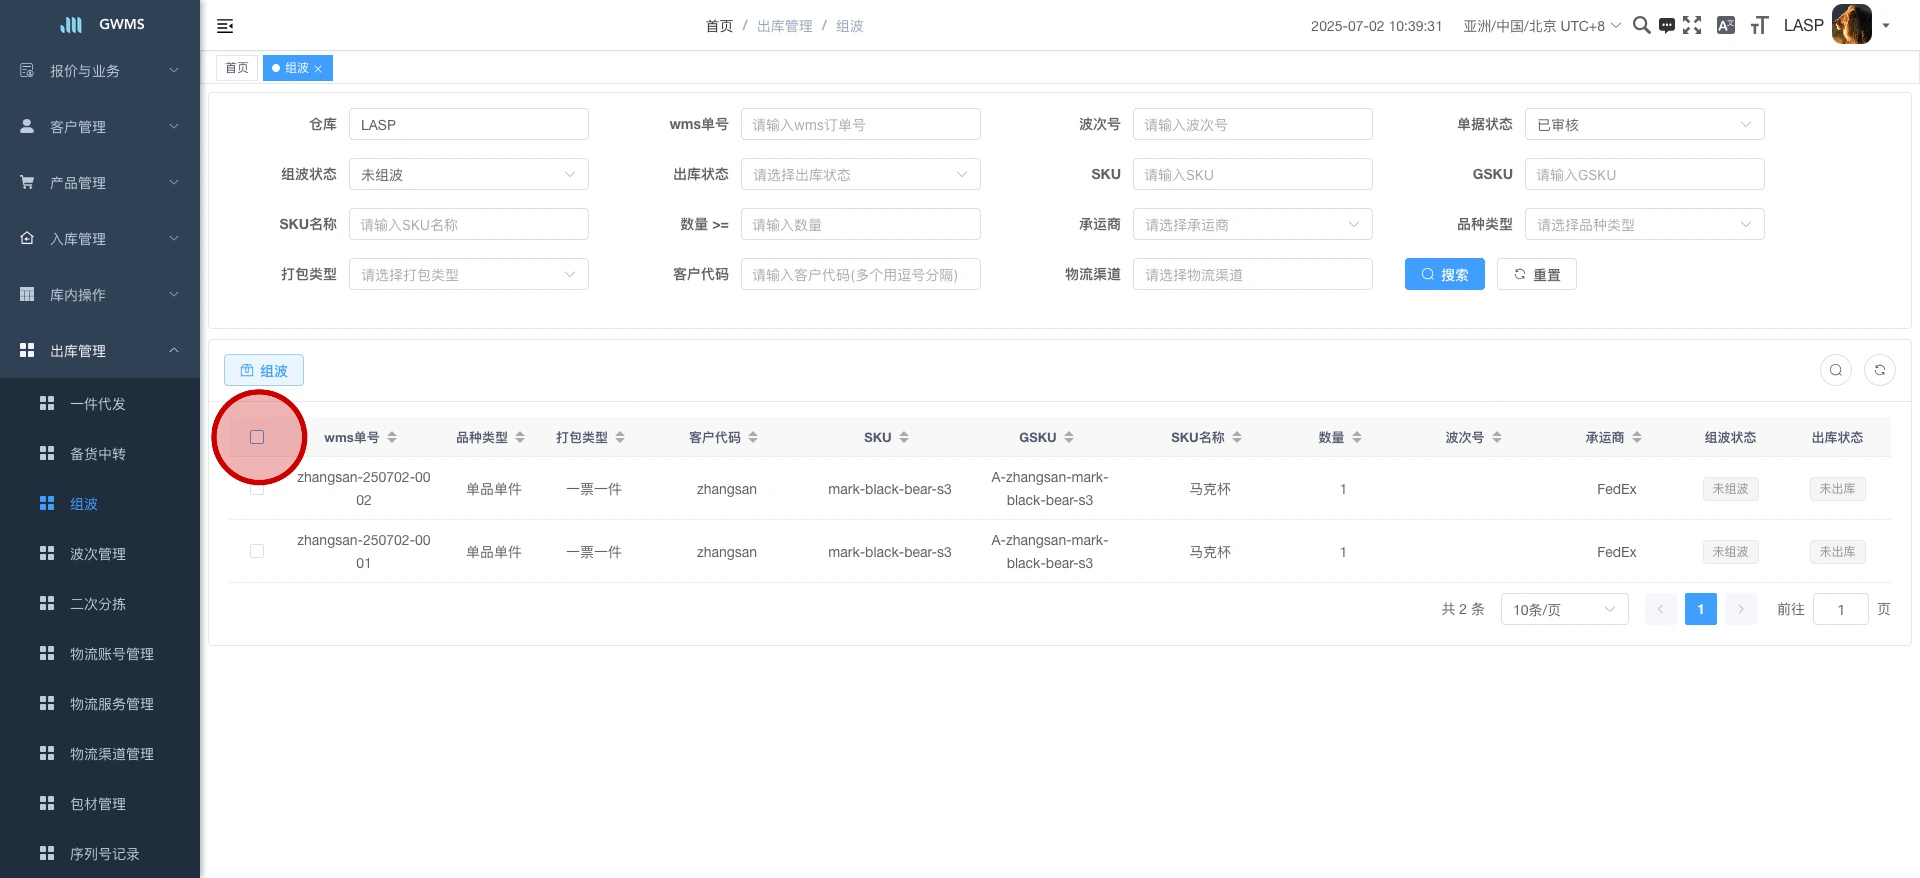This screenshot has width=1920, height=878.
Task: Click the table refresh circular icon
Action: point(1879,370)
